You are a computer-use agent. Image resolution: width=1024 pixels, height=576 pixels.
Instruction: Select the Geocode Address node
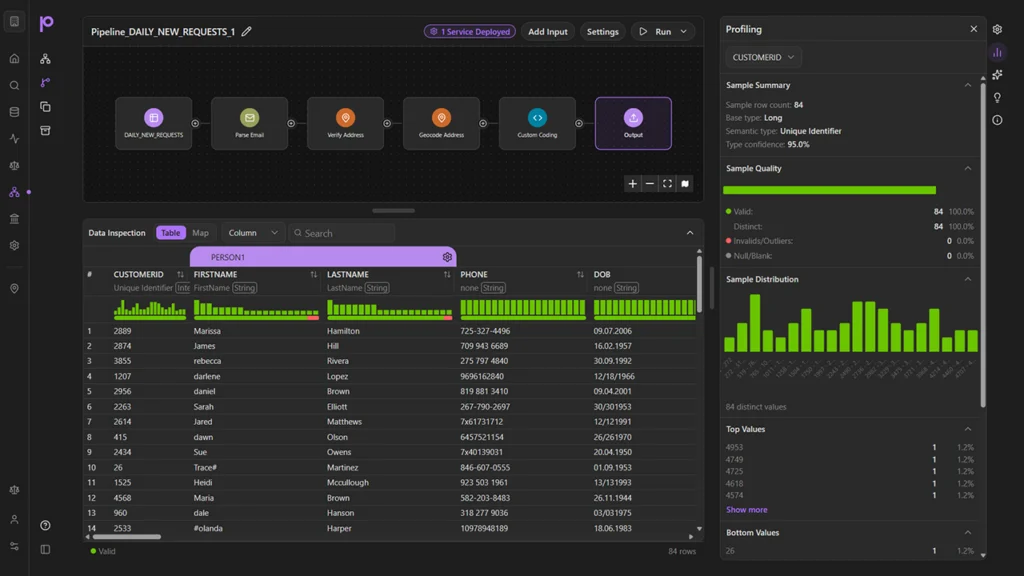click(x=441, y=123)
